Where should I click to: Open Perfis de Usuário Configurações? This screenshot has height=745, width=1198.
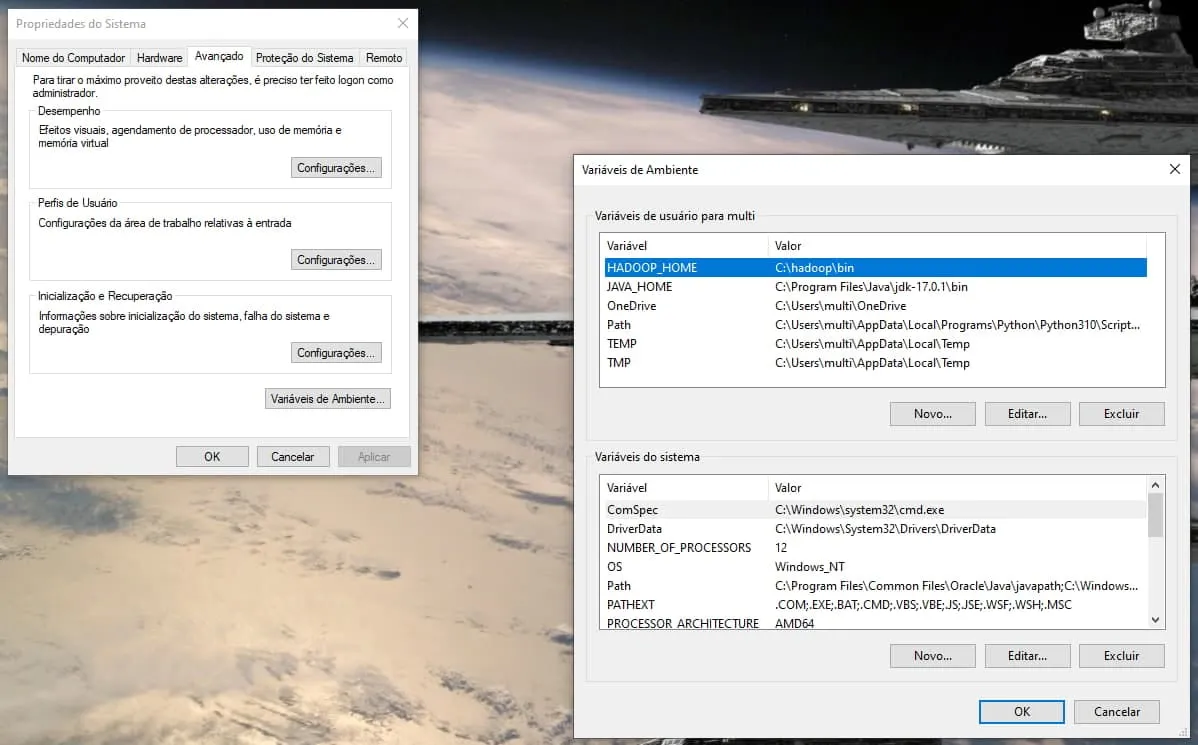tap(336, 260)
